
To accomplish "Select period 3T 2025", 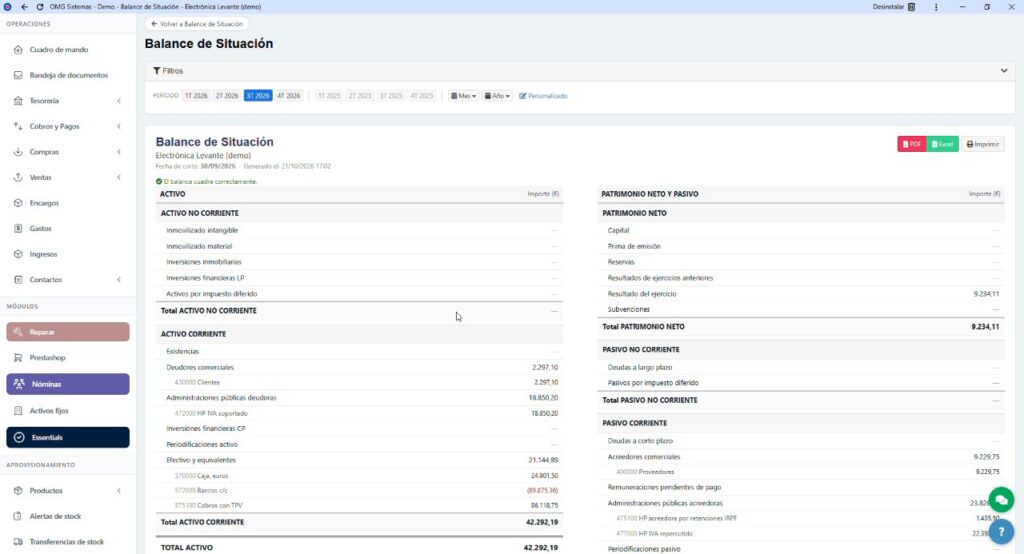I will 391,96.
